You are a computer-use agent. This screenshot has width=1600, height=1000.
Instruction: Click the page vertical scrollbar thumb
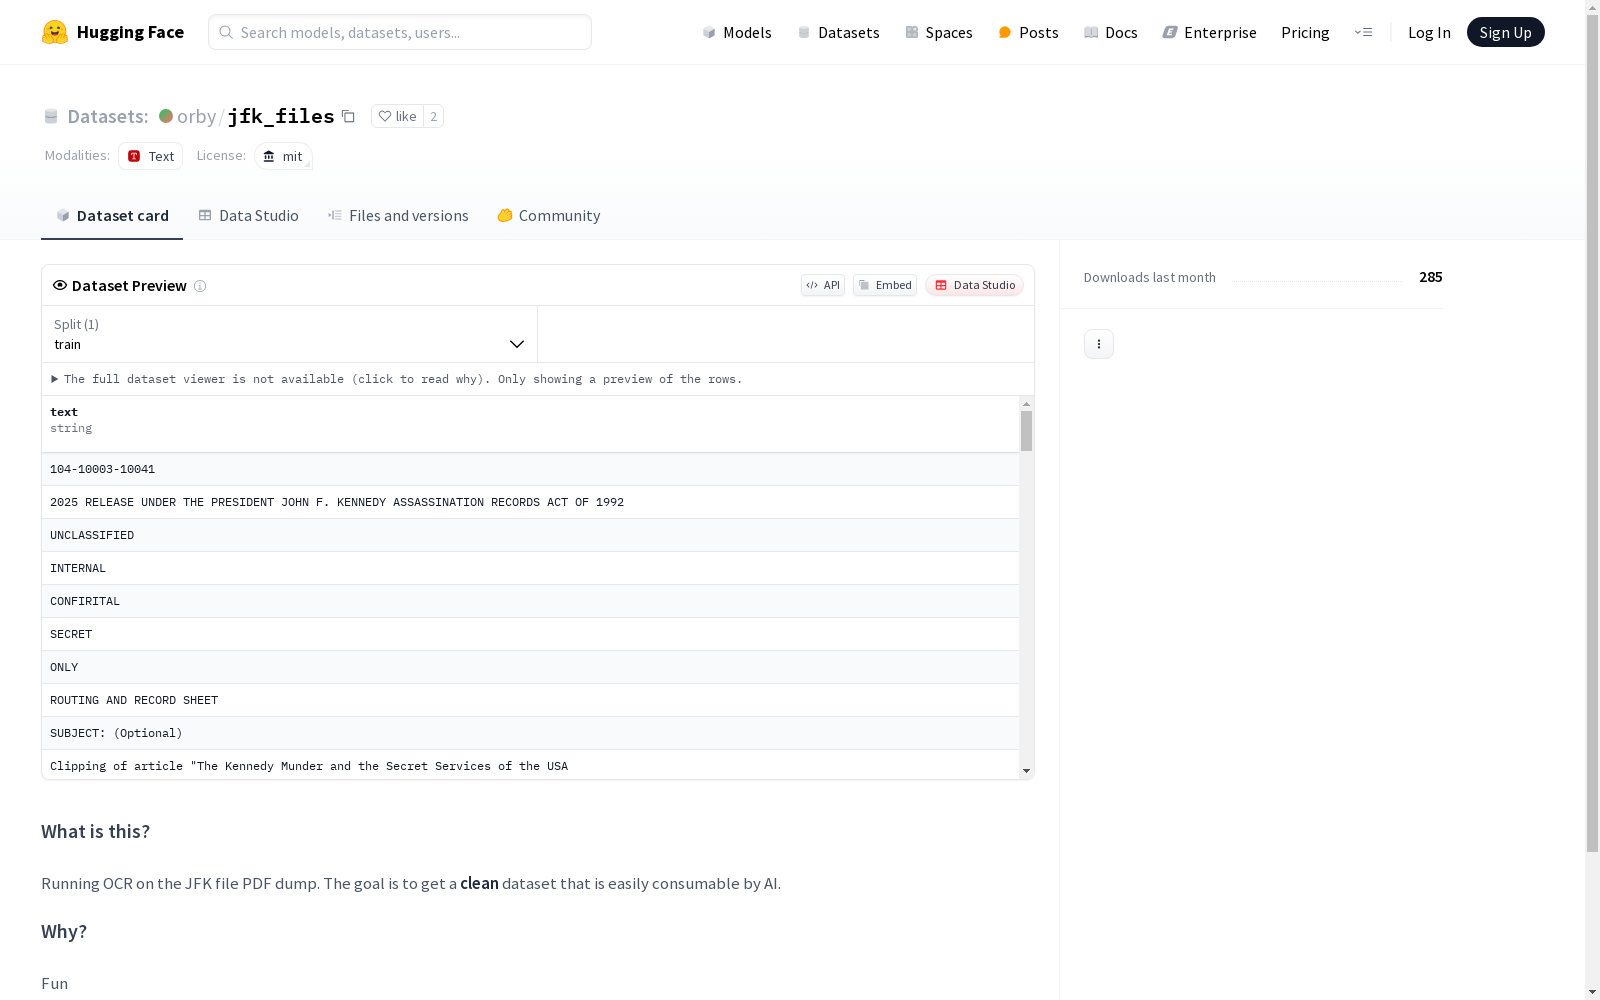[1593, 432]
